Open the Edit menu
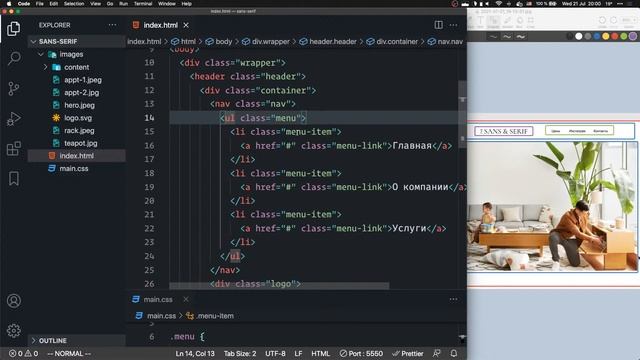 [x=53, y=4]
